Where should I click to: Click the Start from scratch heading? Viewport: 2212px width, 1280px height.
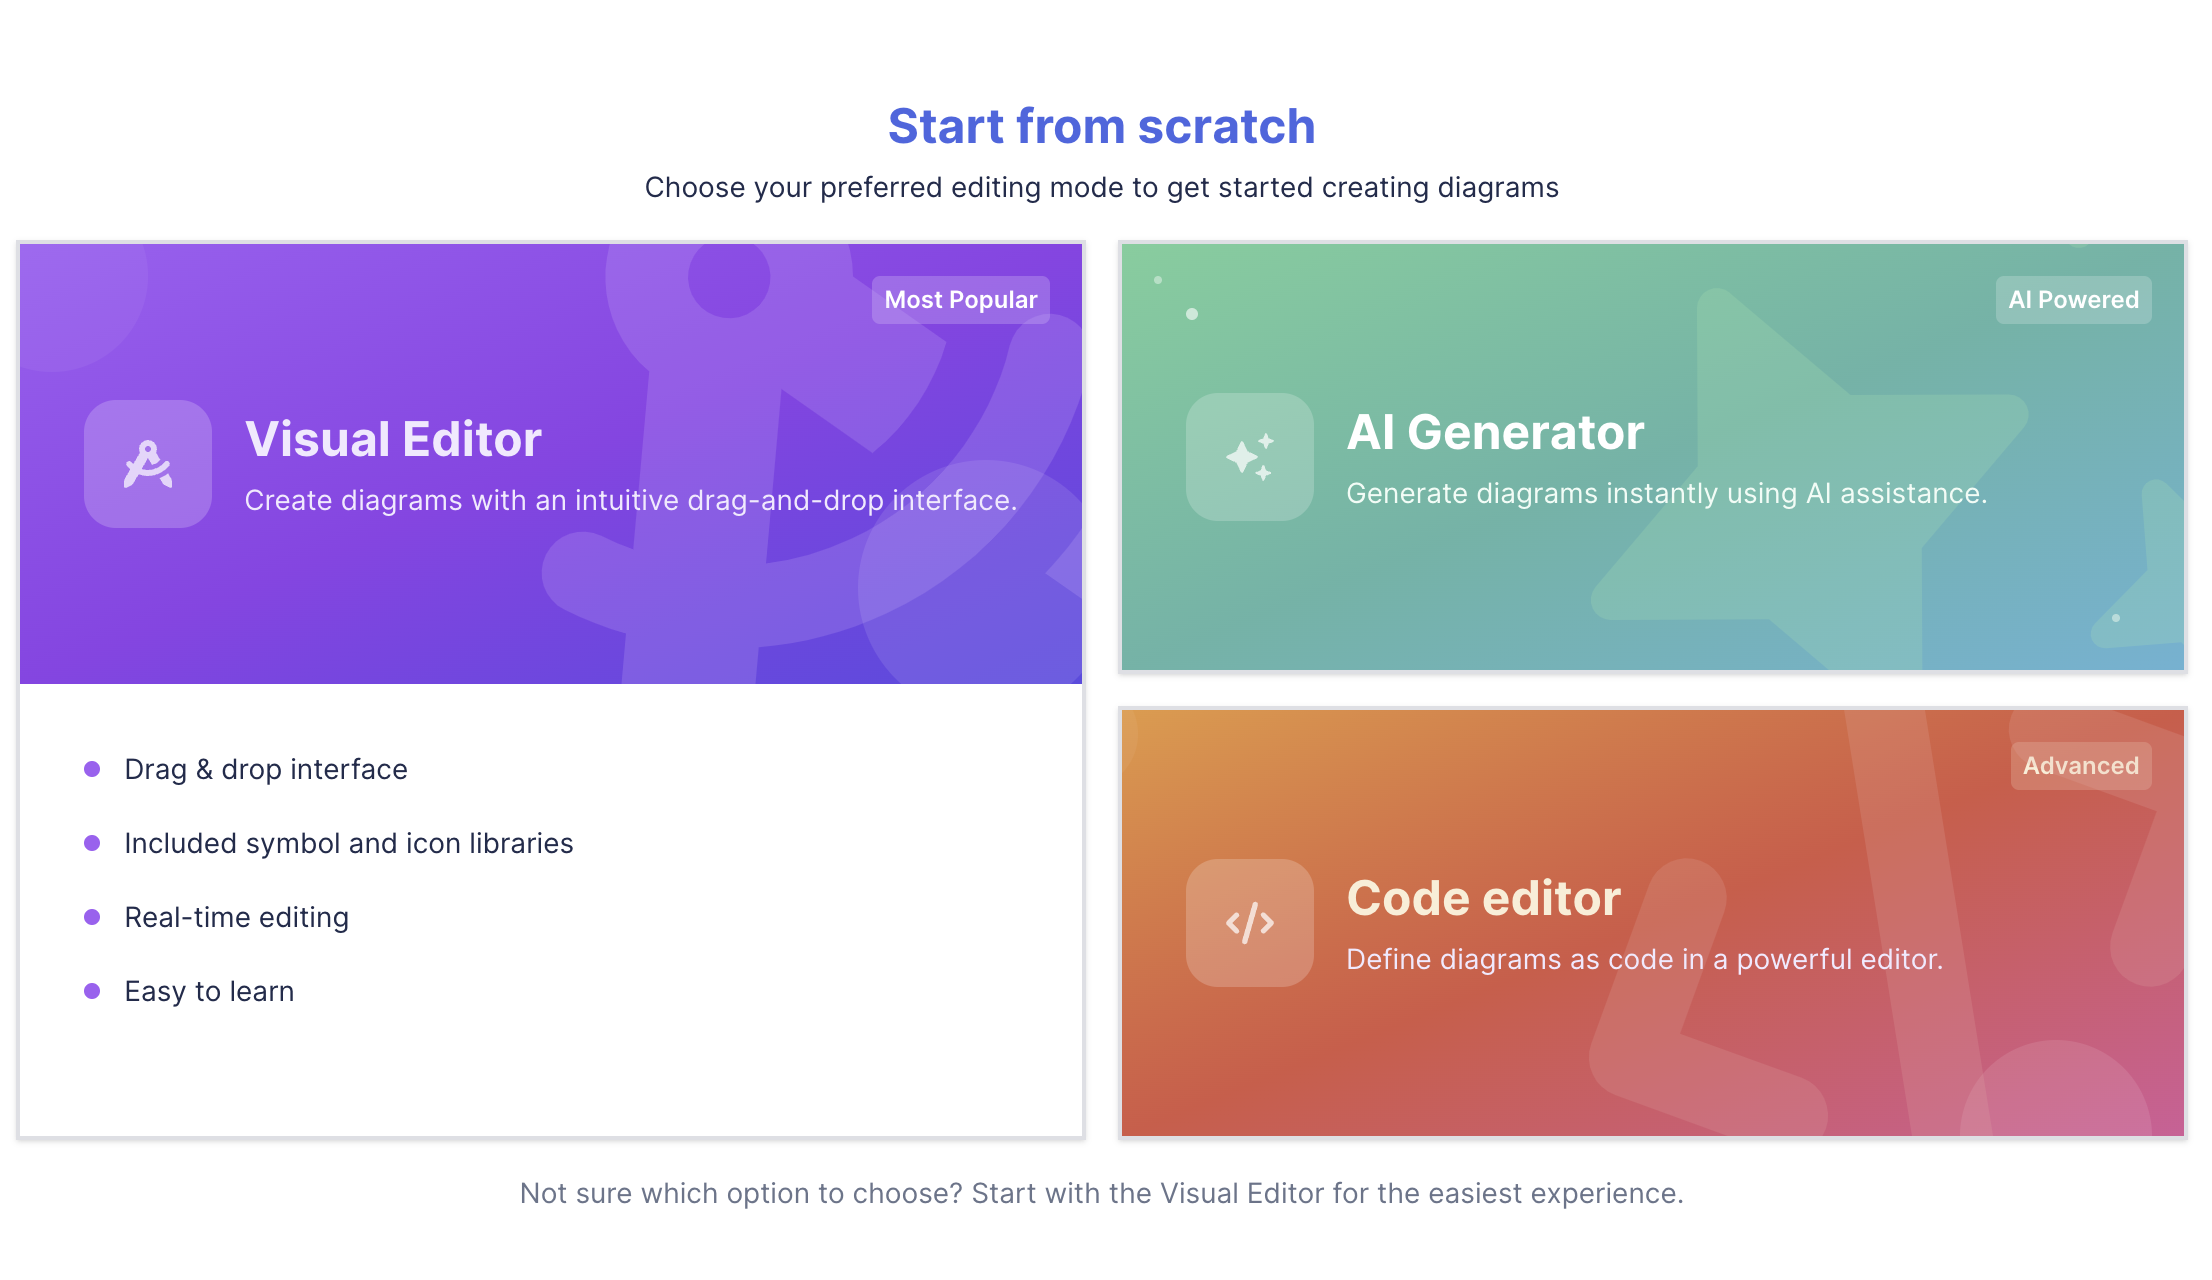coord(1101,126)
